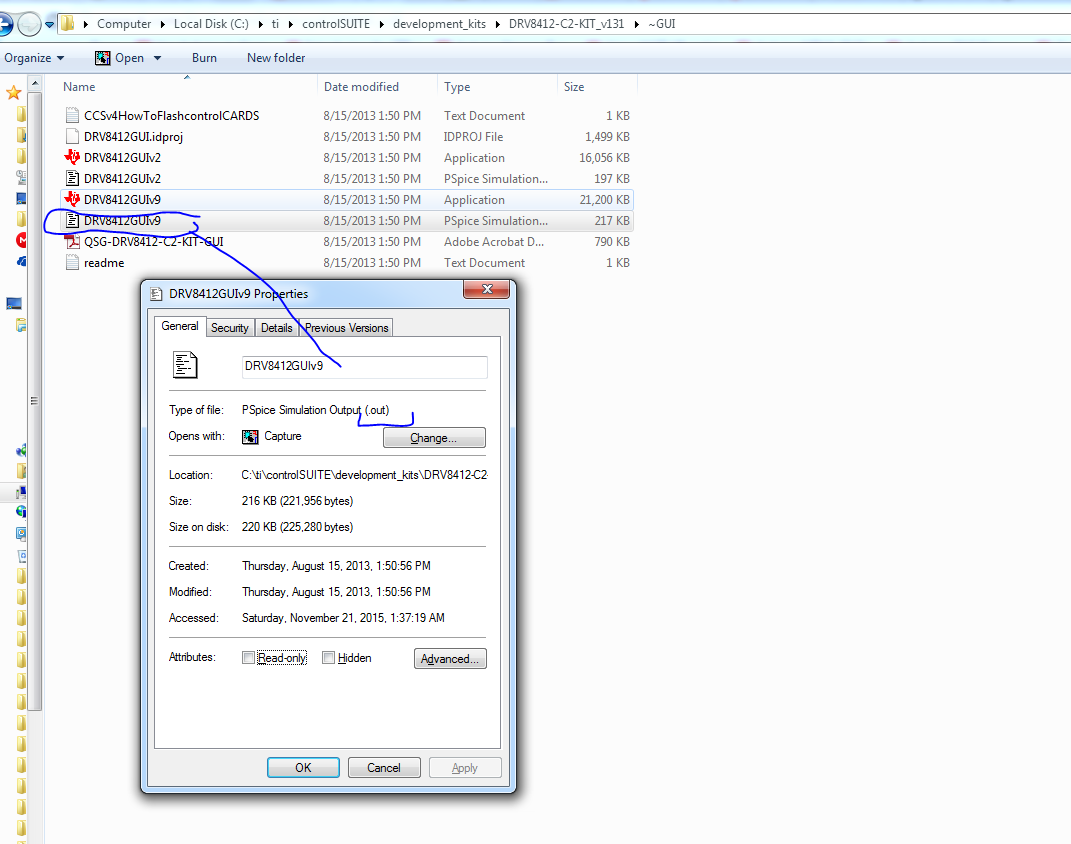The image size is (1071, 844).
Task: Close the DRV8412GUIv9 Properties dialog
Action: [487, 290]
